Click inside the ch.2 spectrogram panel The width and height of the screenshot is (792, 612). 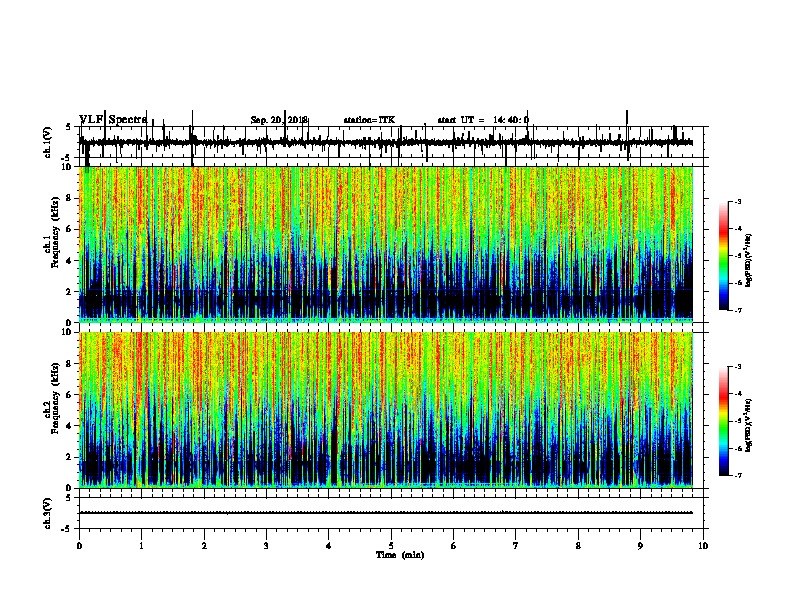tap(386, 410)
